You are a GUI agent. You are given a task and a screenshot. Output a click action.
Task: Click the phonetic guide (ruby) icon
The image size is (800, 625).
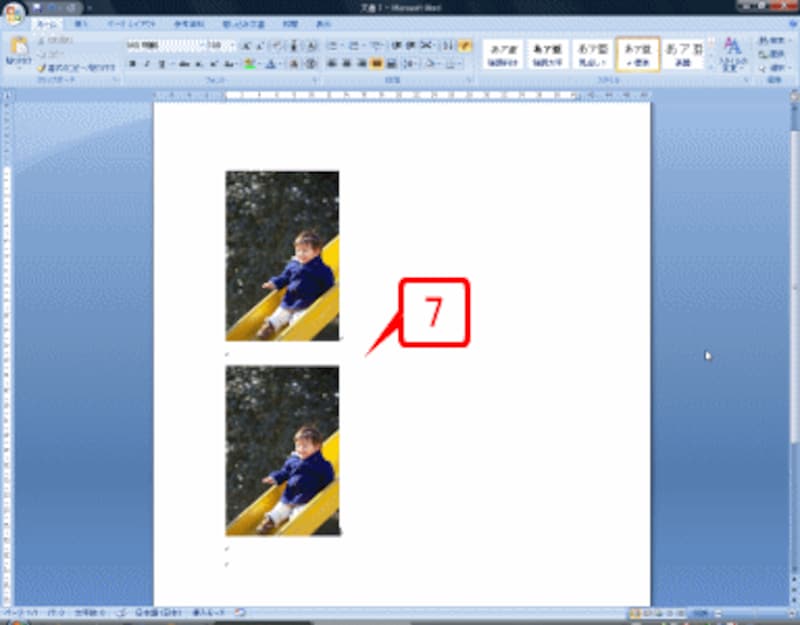click(294, 46)
